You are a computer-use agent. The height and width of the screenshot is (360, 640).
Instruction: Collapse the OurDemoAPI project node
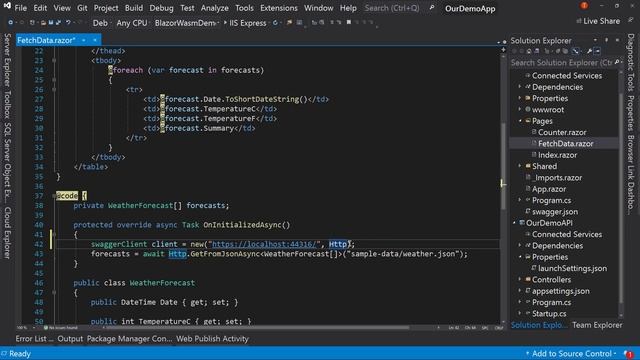pos(514,223)
